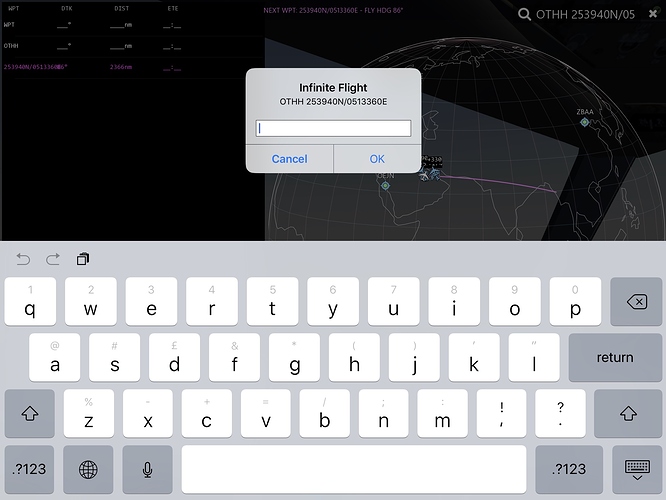Tap the OTHH 253940N/05 search field text

point(585,14)
